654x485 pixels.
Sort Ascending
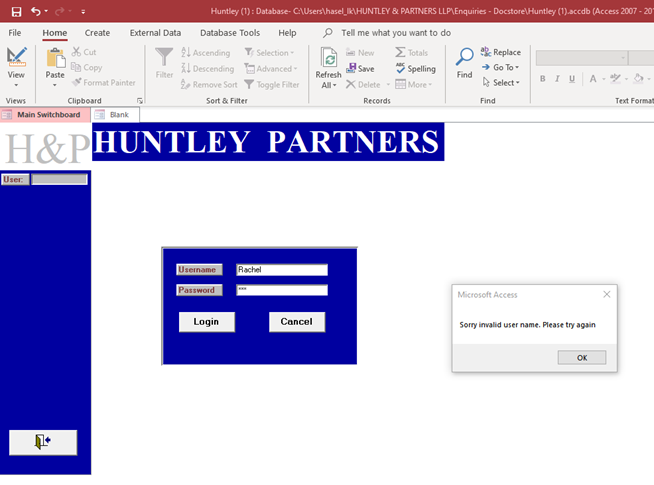[x=206, y=53]
